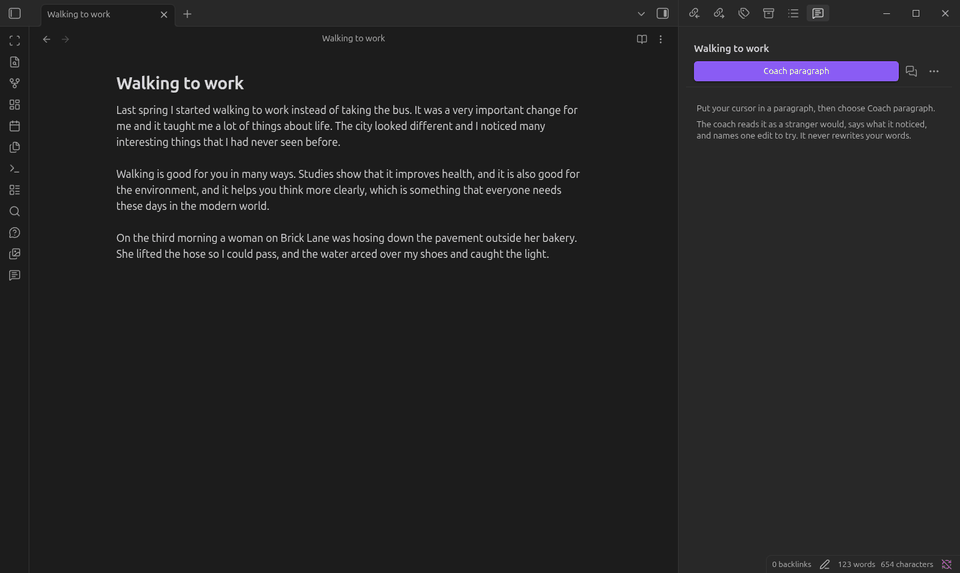Click the ribbon's bottom message-lines icon
This screenshot has width=960, height=573.
(x=15, y=275)
